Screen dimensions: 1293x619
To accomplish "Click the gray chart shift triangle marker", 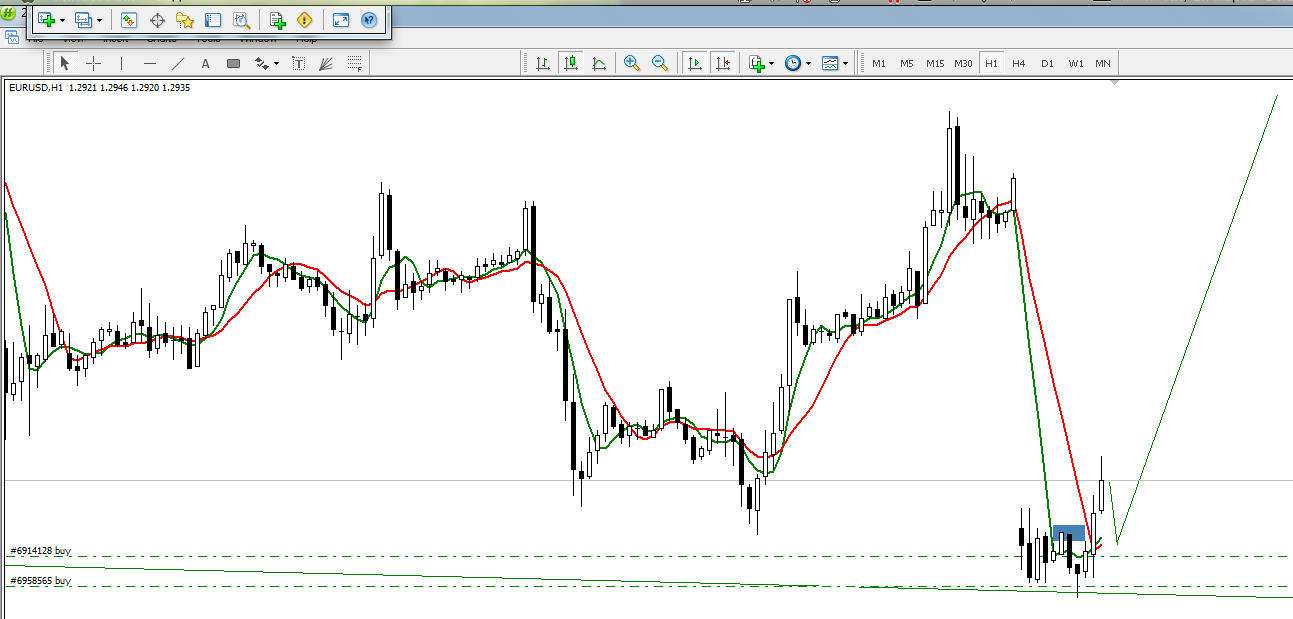I will click(x=1114, y=82).
